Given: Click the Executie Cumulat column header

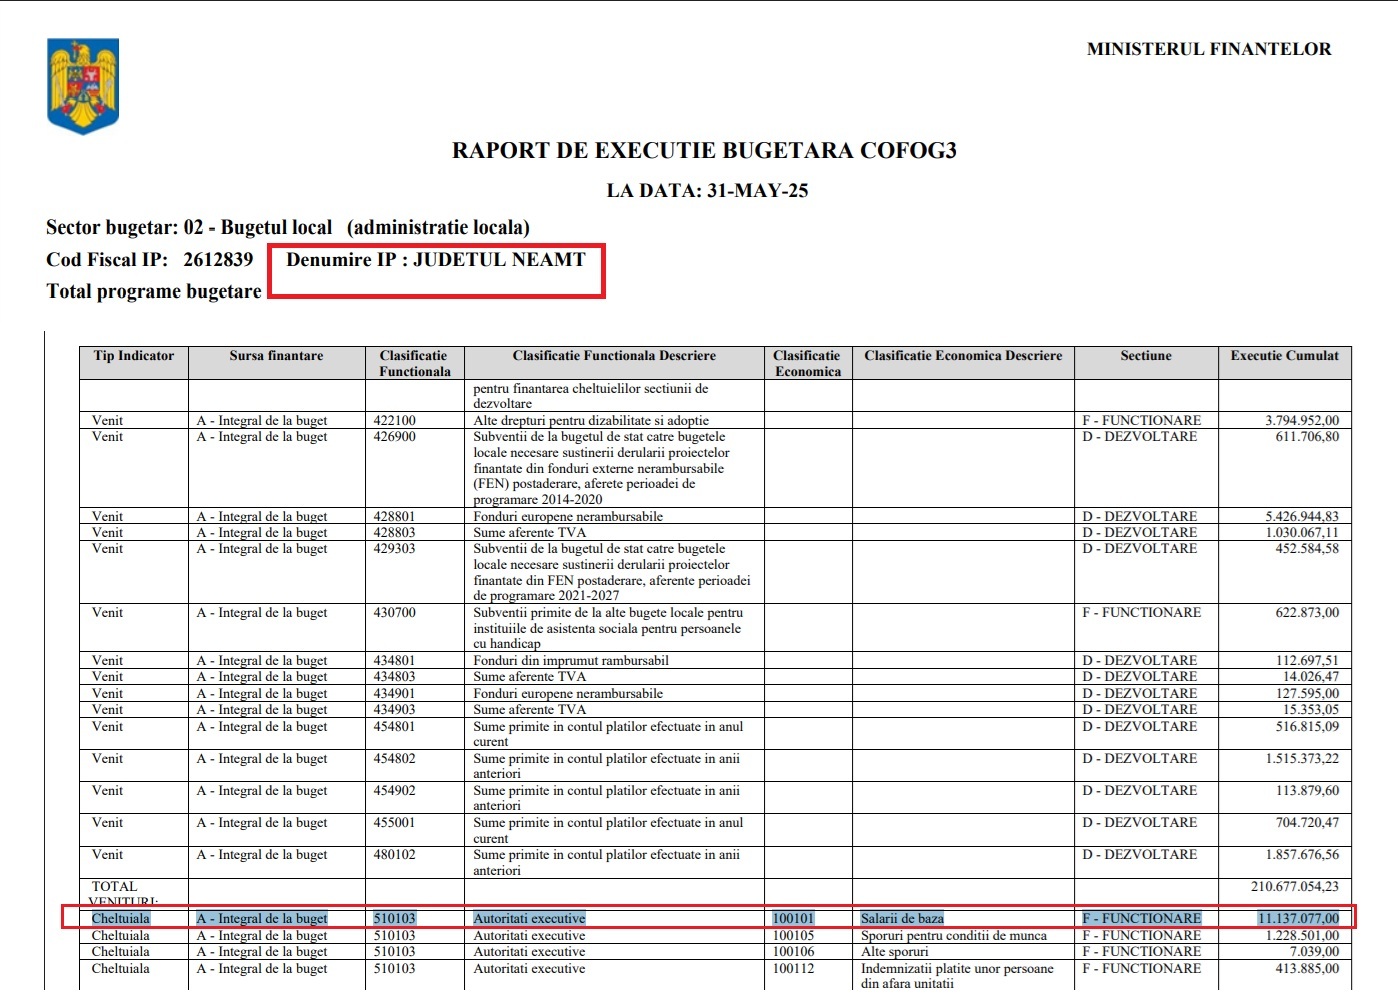Looking at the screenshot, I should pyautogui.click(x=1284, y=356).
